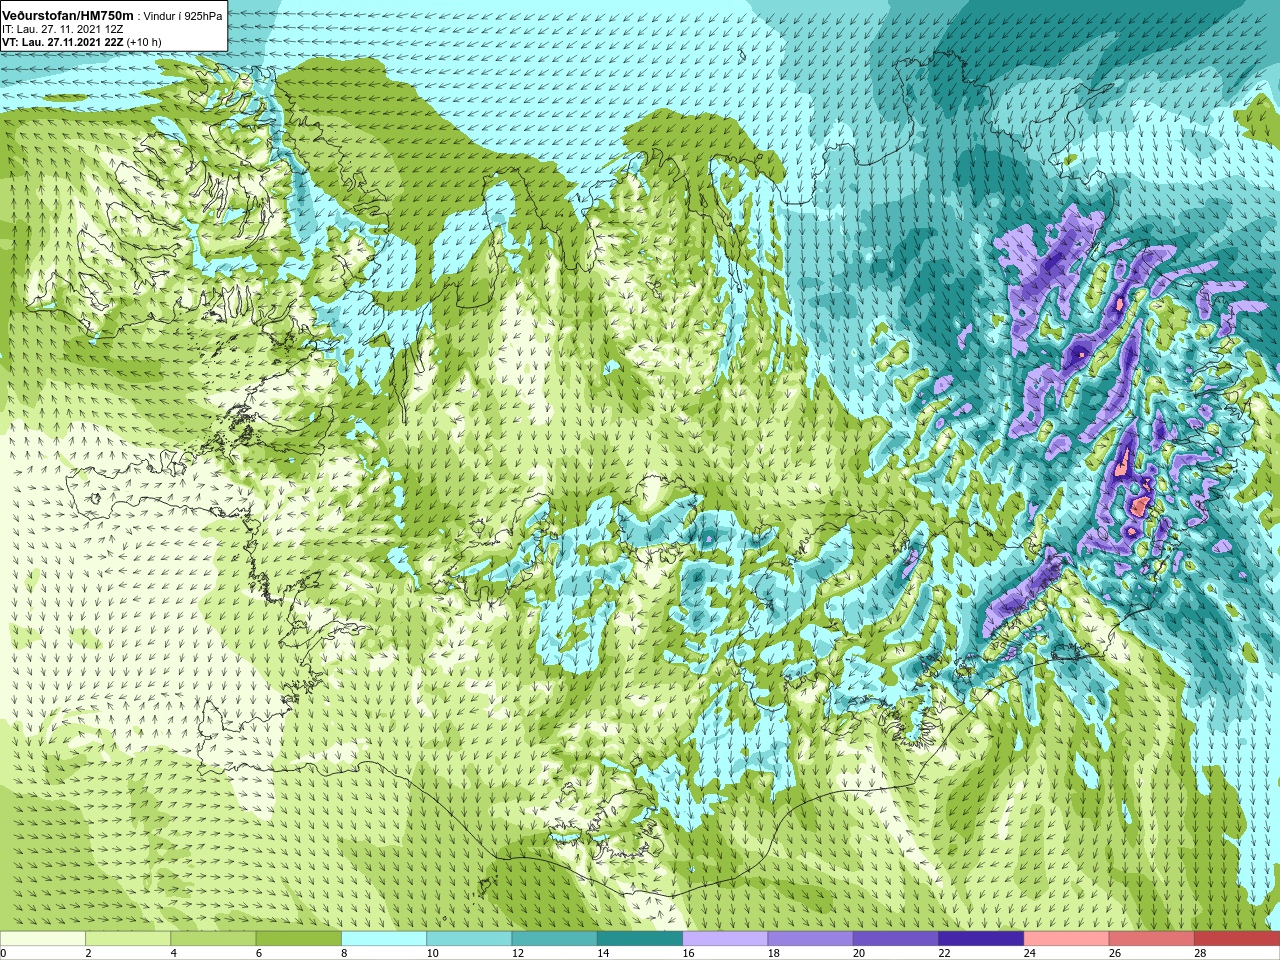Click the legend value '2'
The height and width of the screenshot is (960, 1280).
tap(88, 953)
